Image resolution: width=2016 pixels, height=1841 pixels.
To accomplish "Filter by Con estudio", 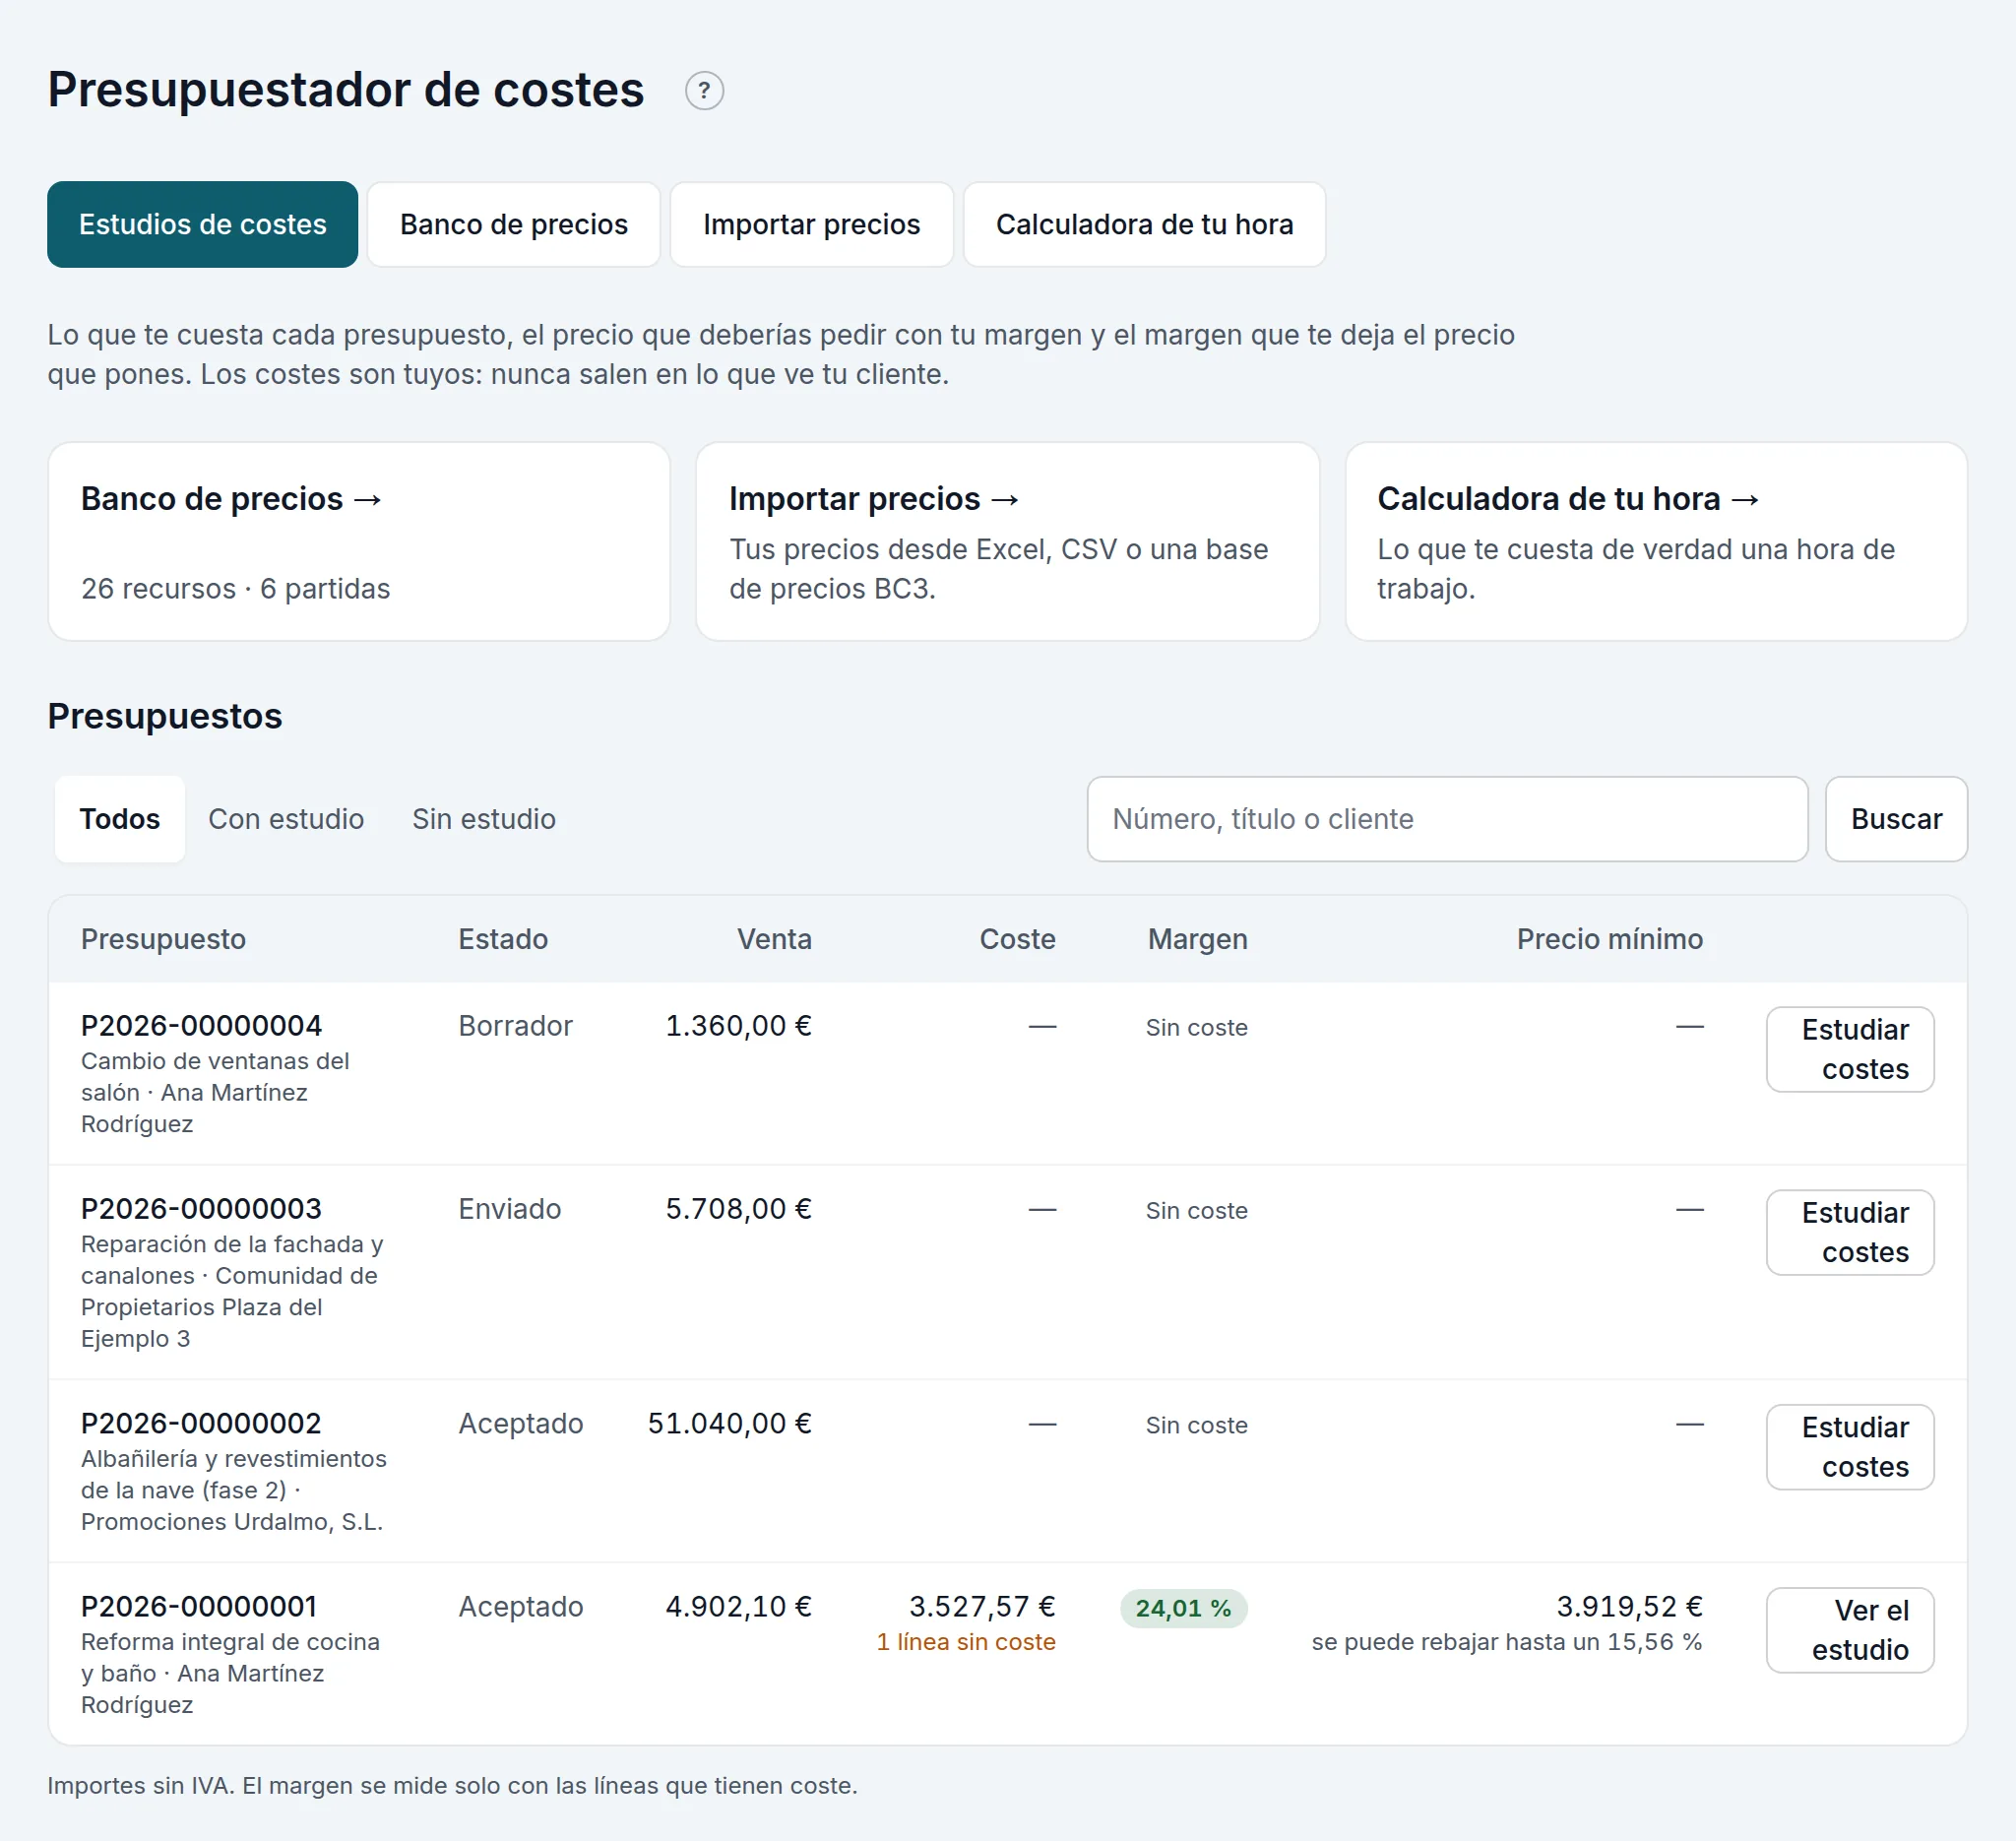I will 286,819.
